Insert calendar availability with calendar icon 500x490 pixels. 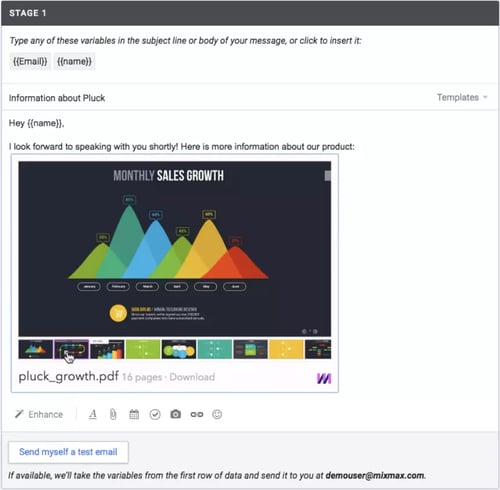(134, 414)
